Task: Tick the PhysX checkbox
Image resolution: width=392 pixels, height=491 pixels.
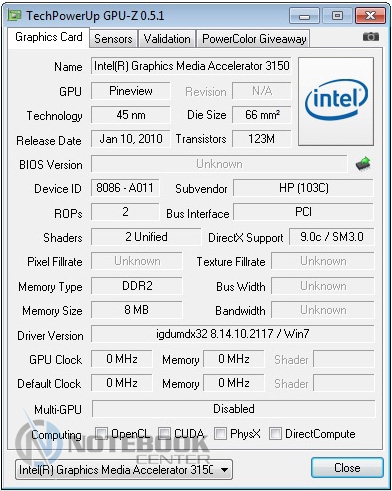Action: click(220, 434)
